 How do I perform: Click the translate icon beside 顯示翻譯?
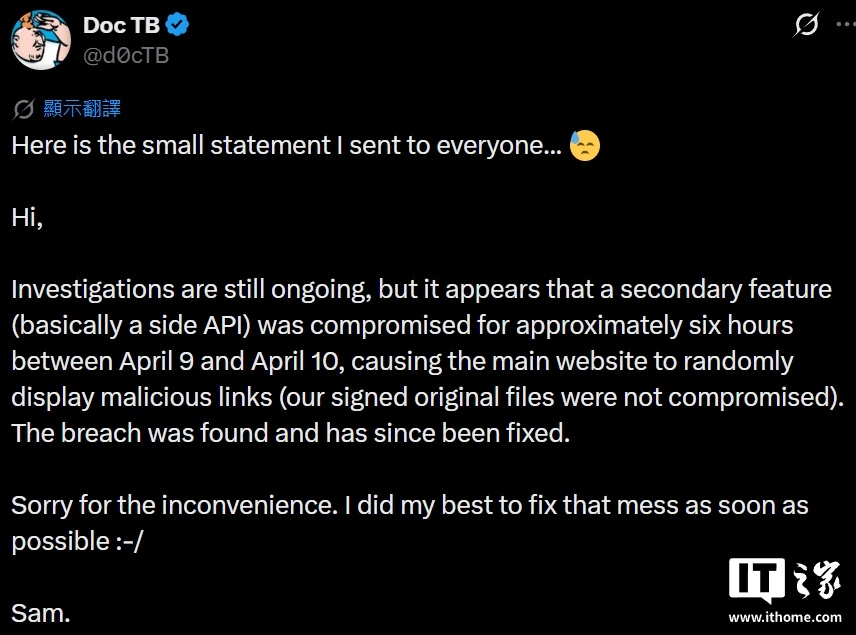(24, 110)
